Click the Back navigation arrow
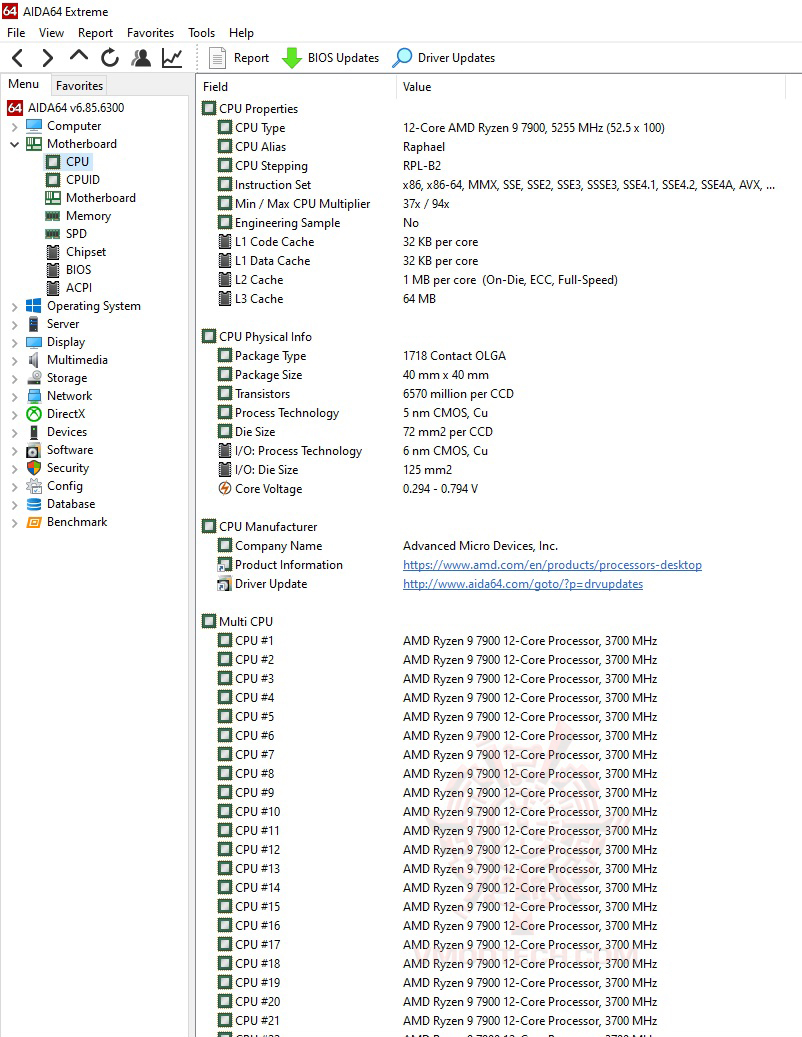This screenshot has height=1037, width=802. pos(18,58)
